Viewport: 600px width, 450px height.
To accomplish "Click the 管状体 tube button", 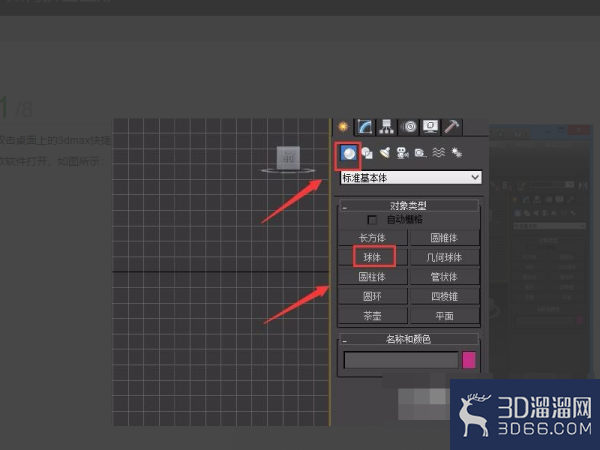I will (x=445, y=277).
